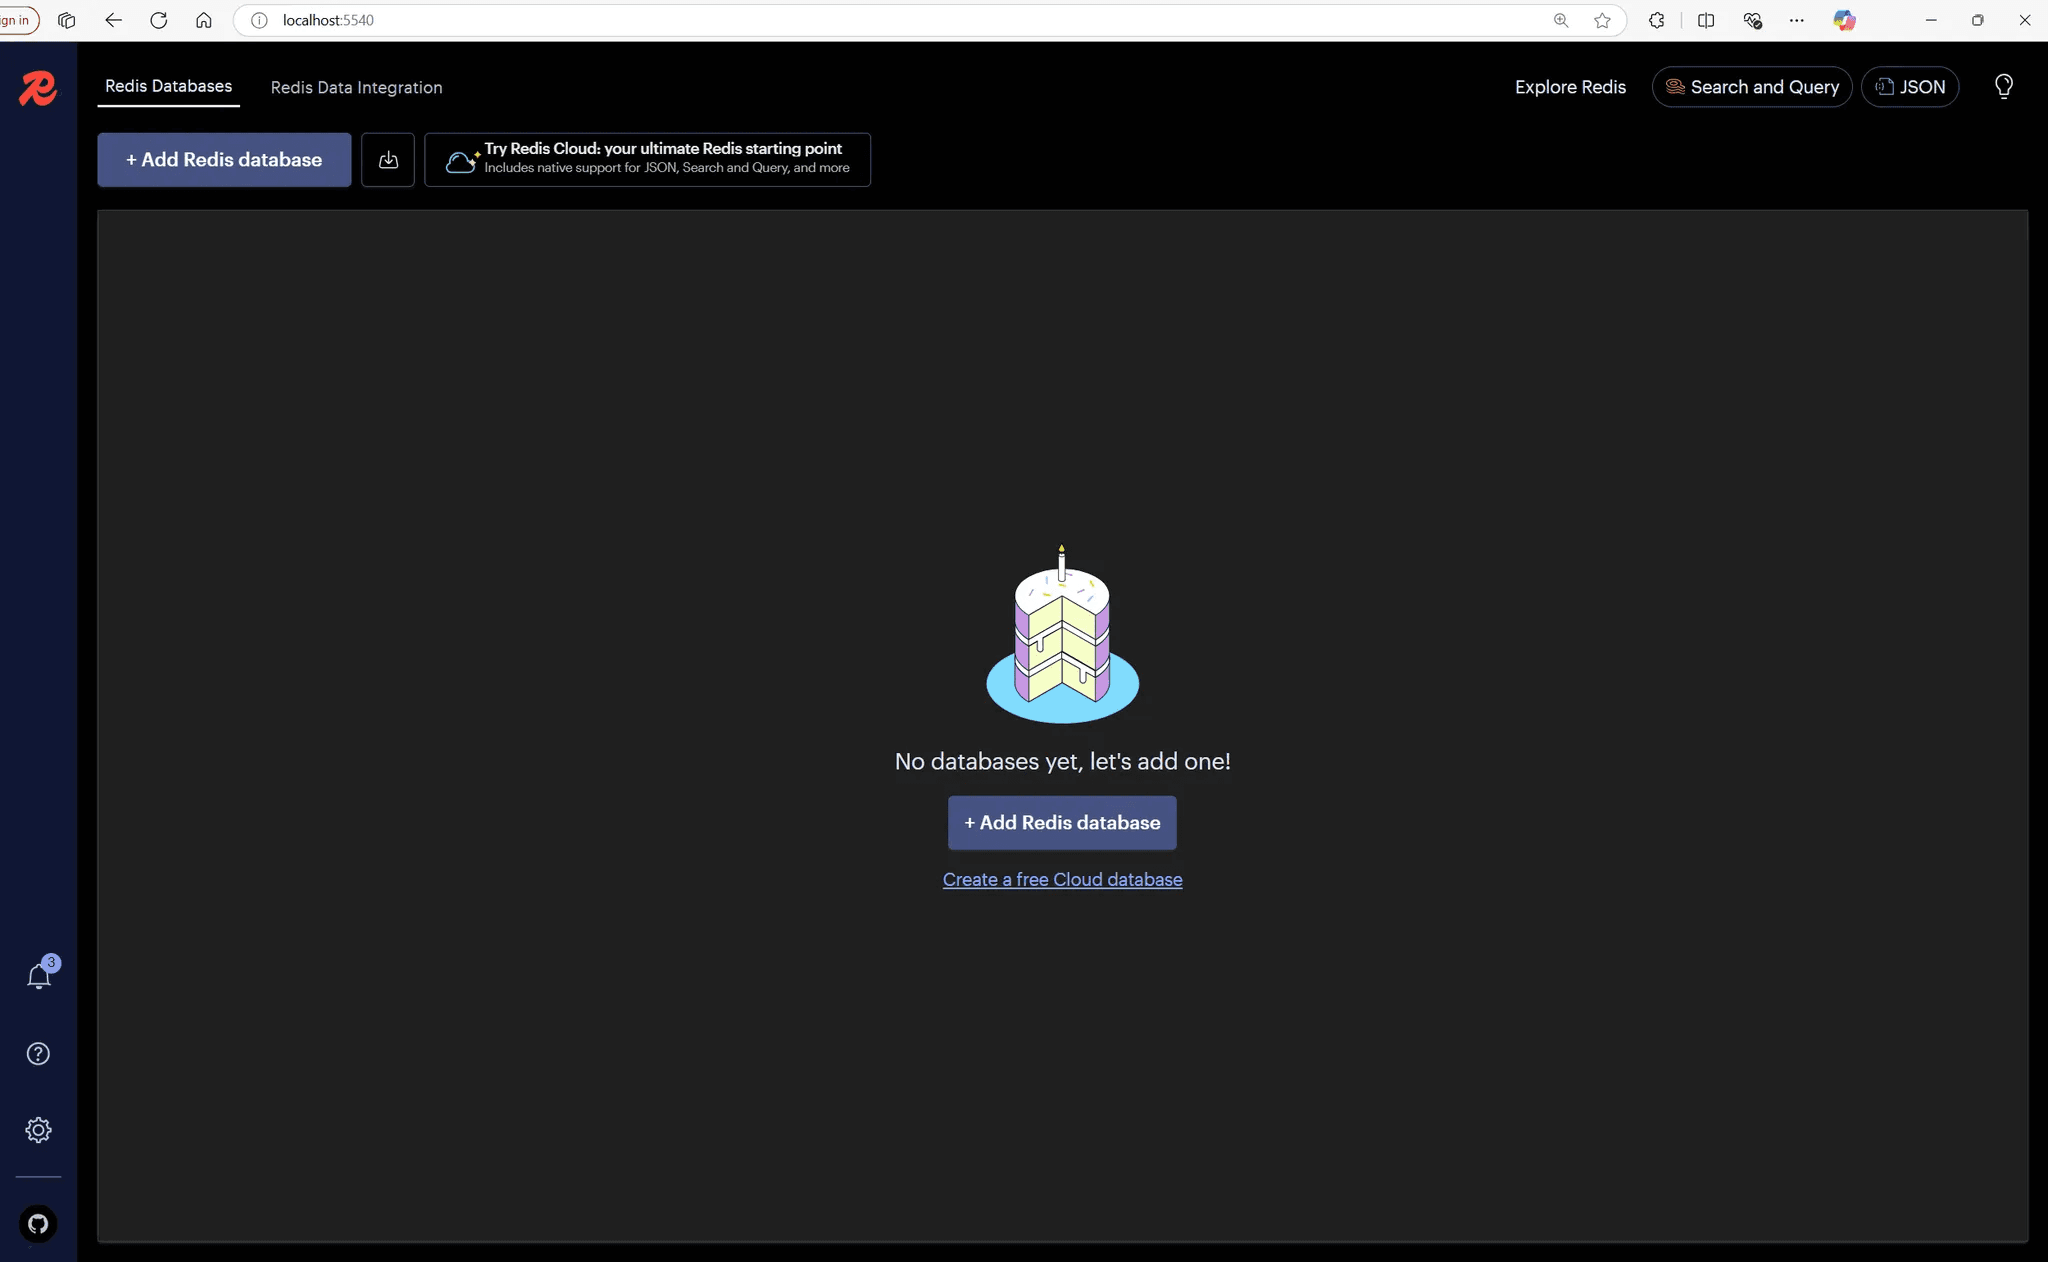Click the Redis logo in the sidebar
Viewport: 2048px width, 1262px height.
tap(38, 88)
